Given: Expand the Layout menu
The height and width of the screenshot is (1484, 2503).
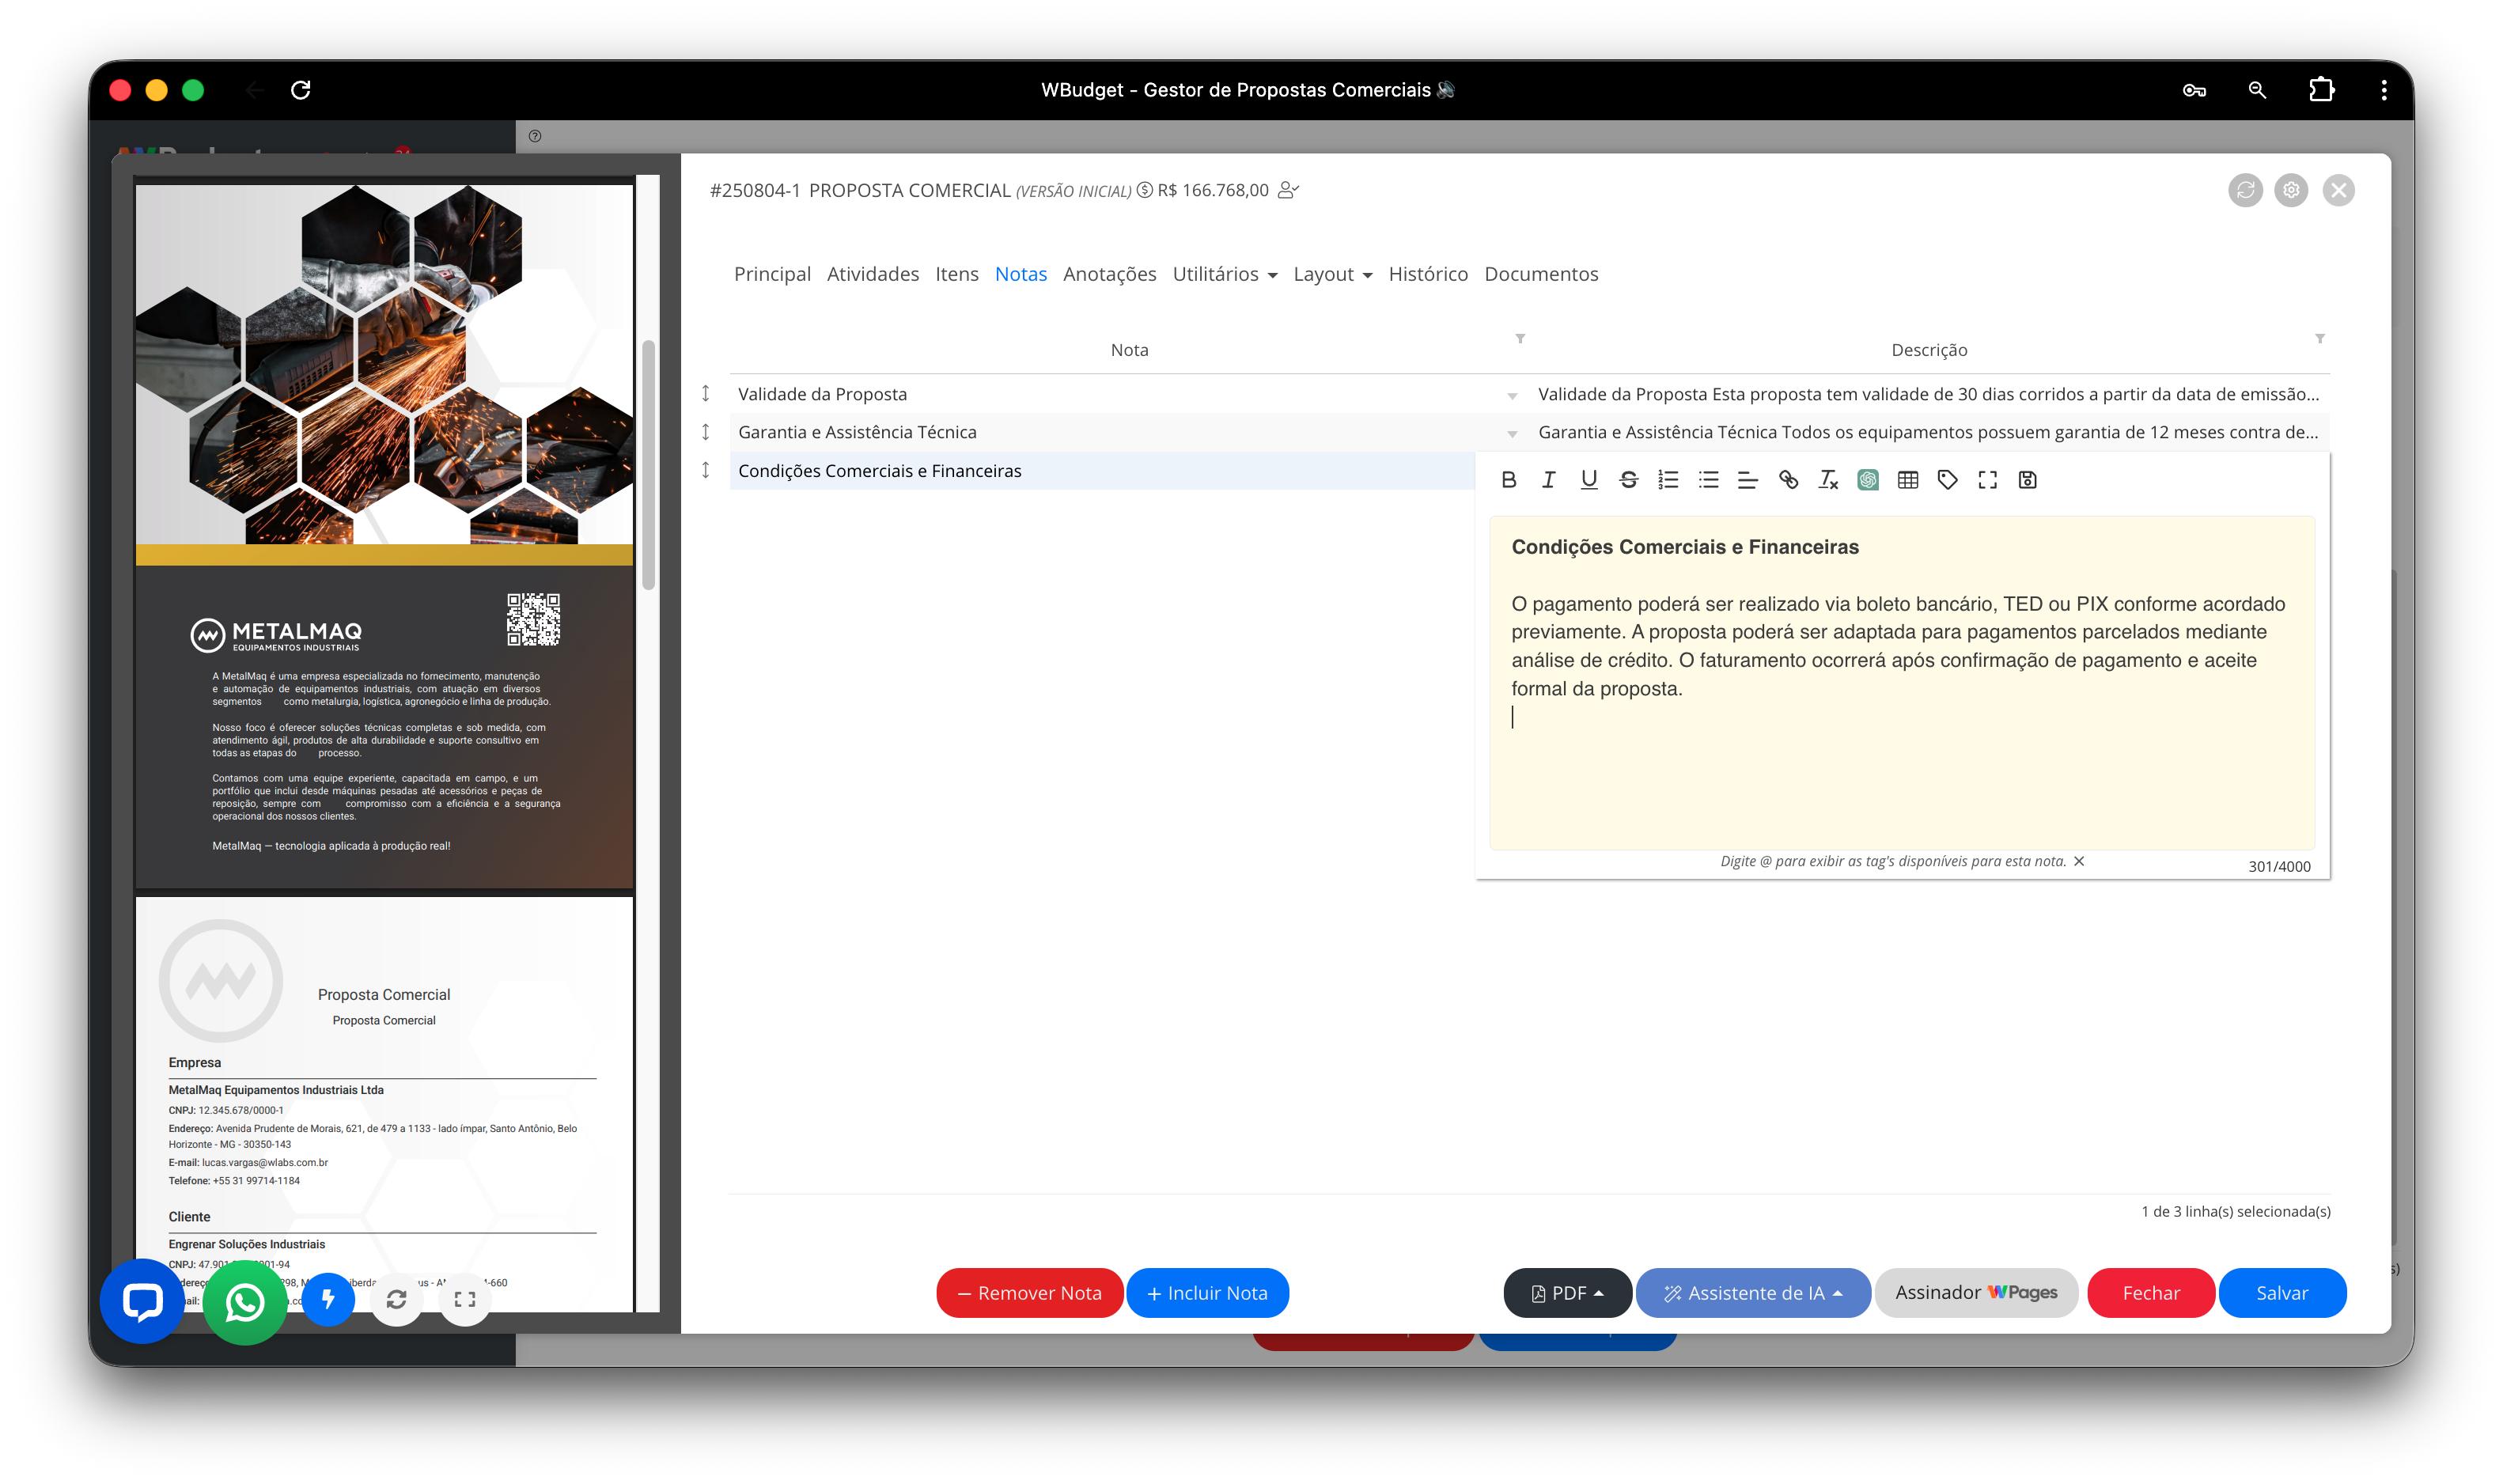Looking at the screenshot, I should 1331,274.
